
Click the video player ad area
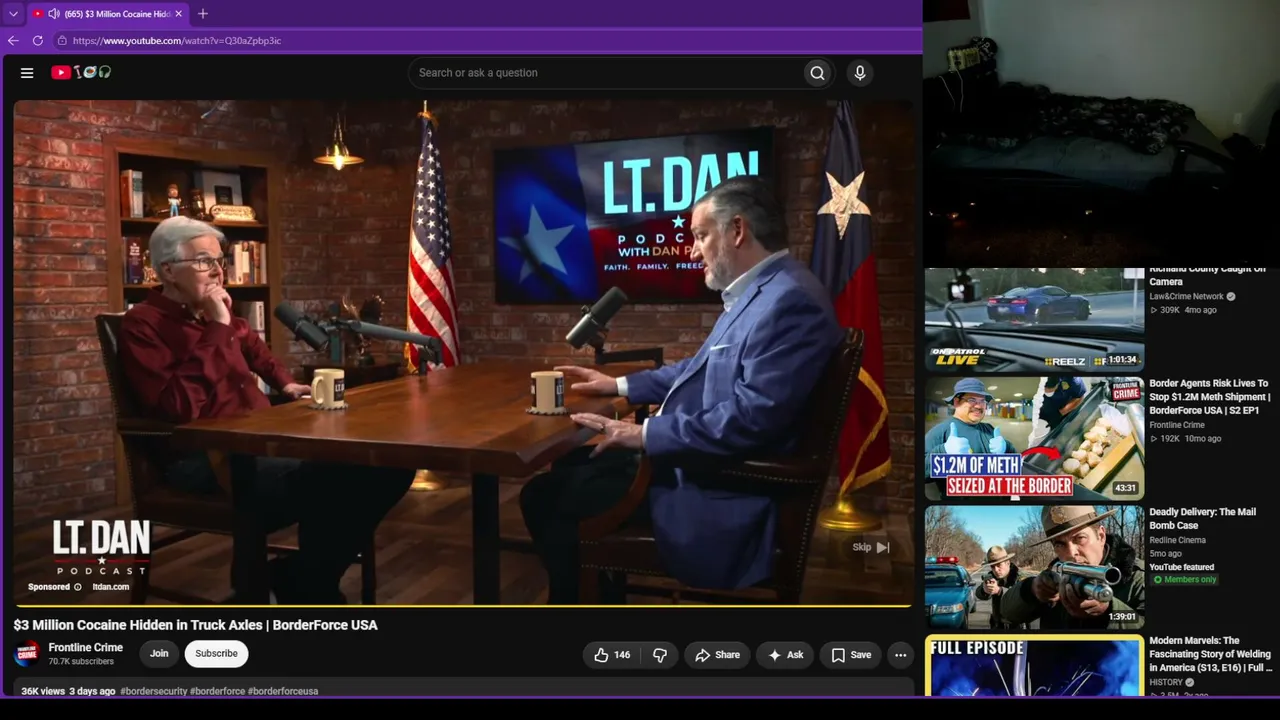(462, 351)
